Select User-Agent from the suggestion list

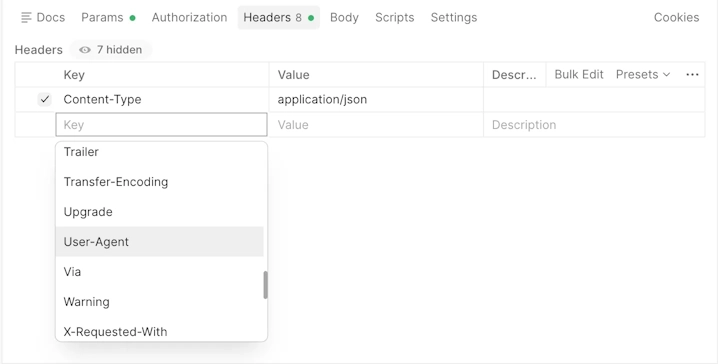tap(159, 241)
